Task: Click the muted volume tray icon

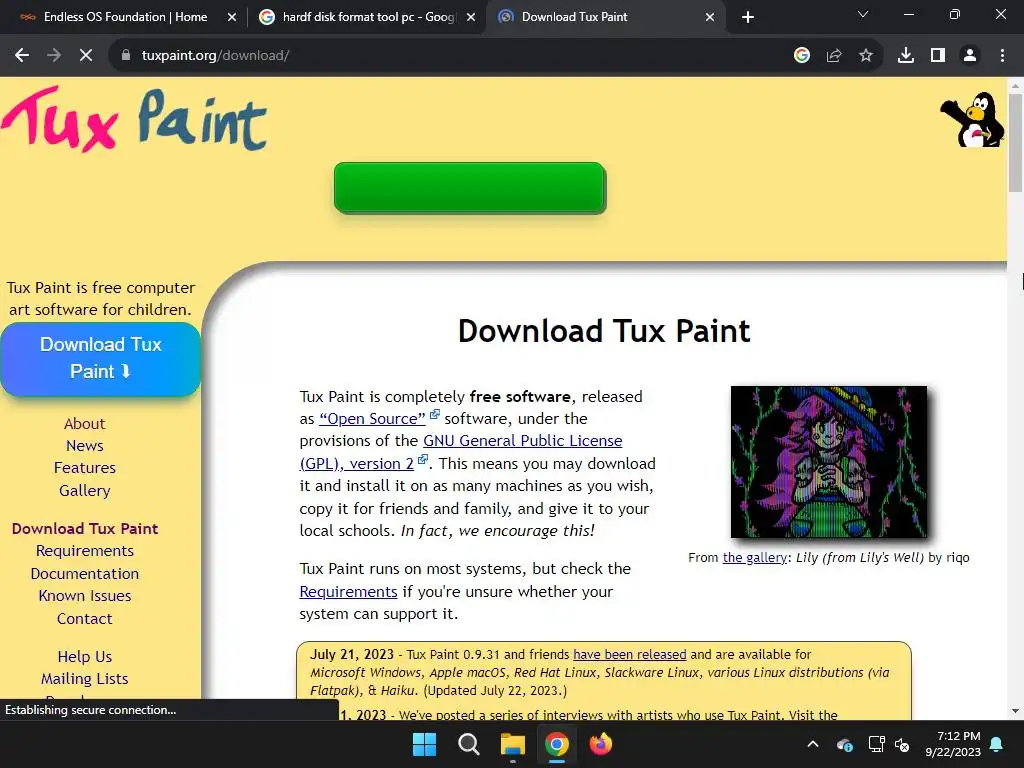Action: [x=902, y=744]
